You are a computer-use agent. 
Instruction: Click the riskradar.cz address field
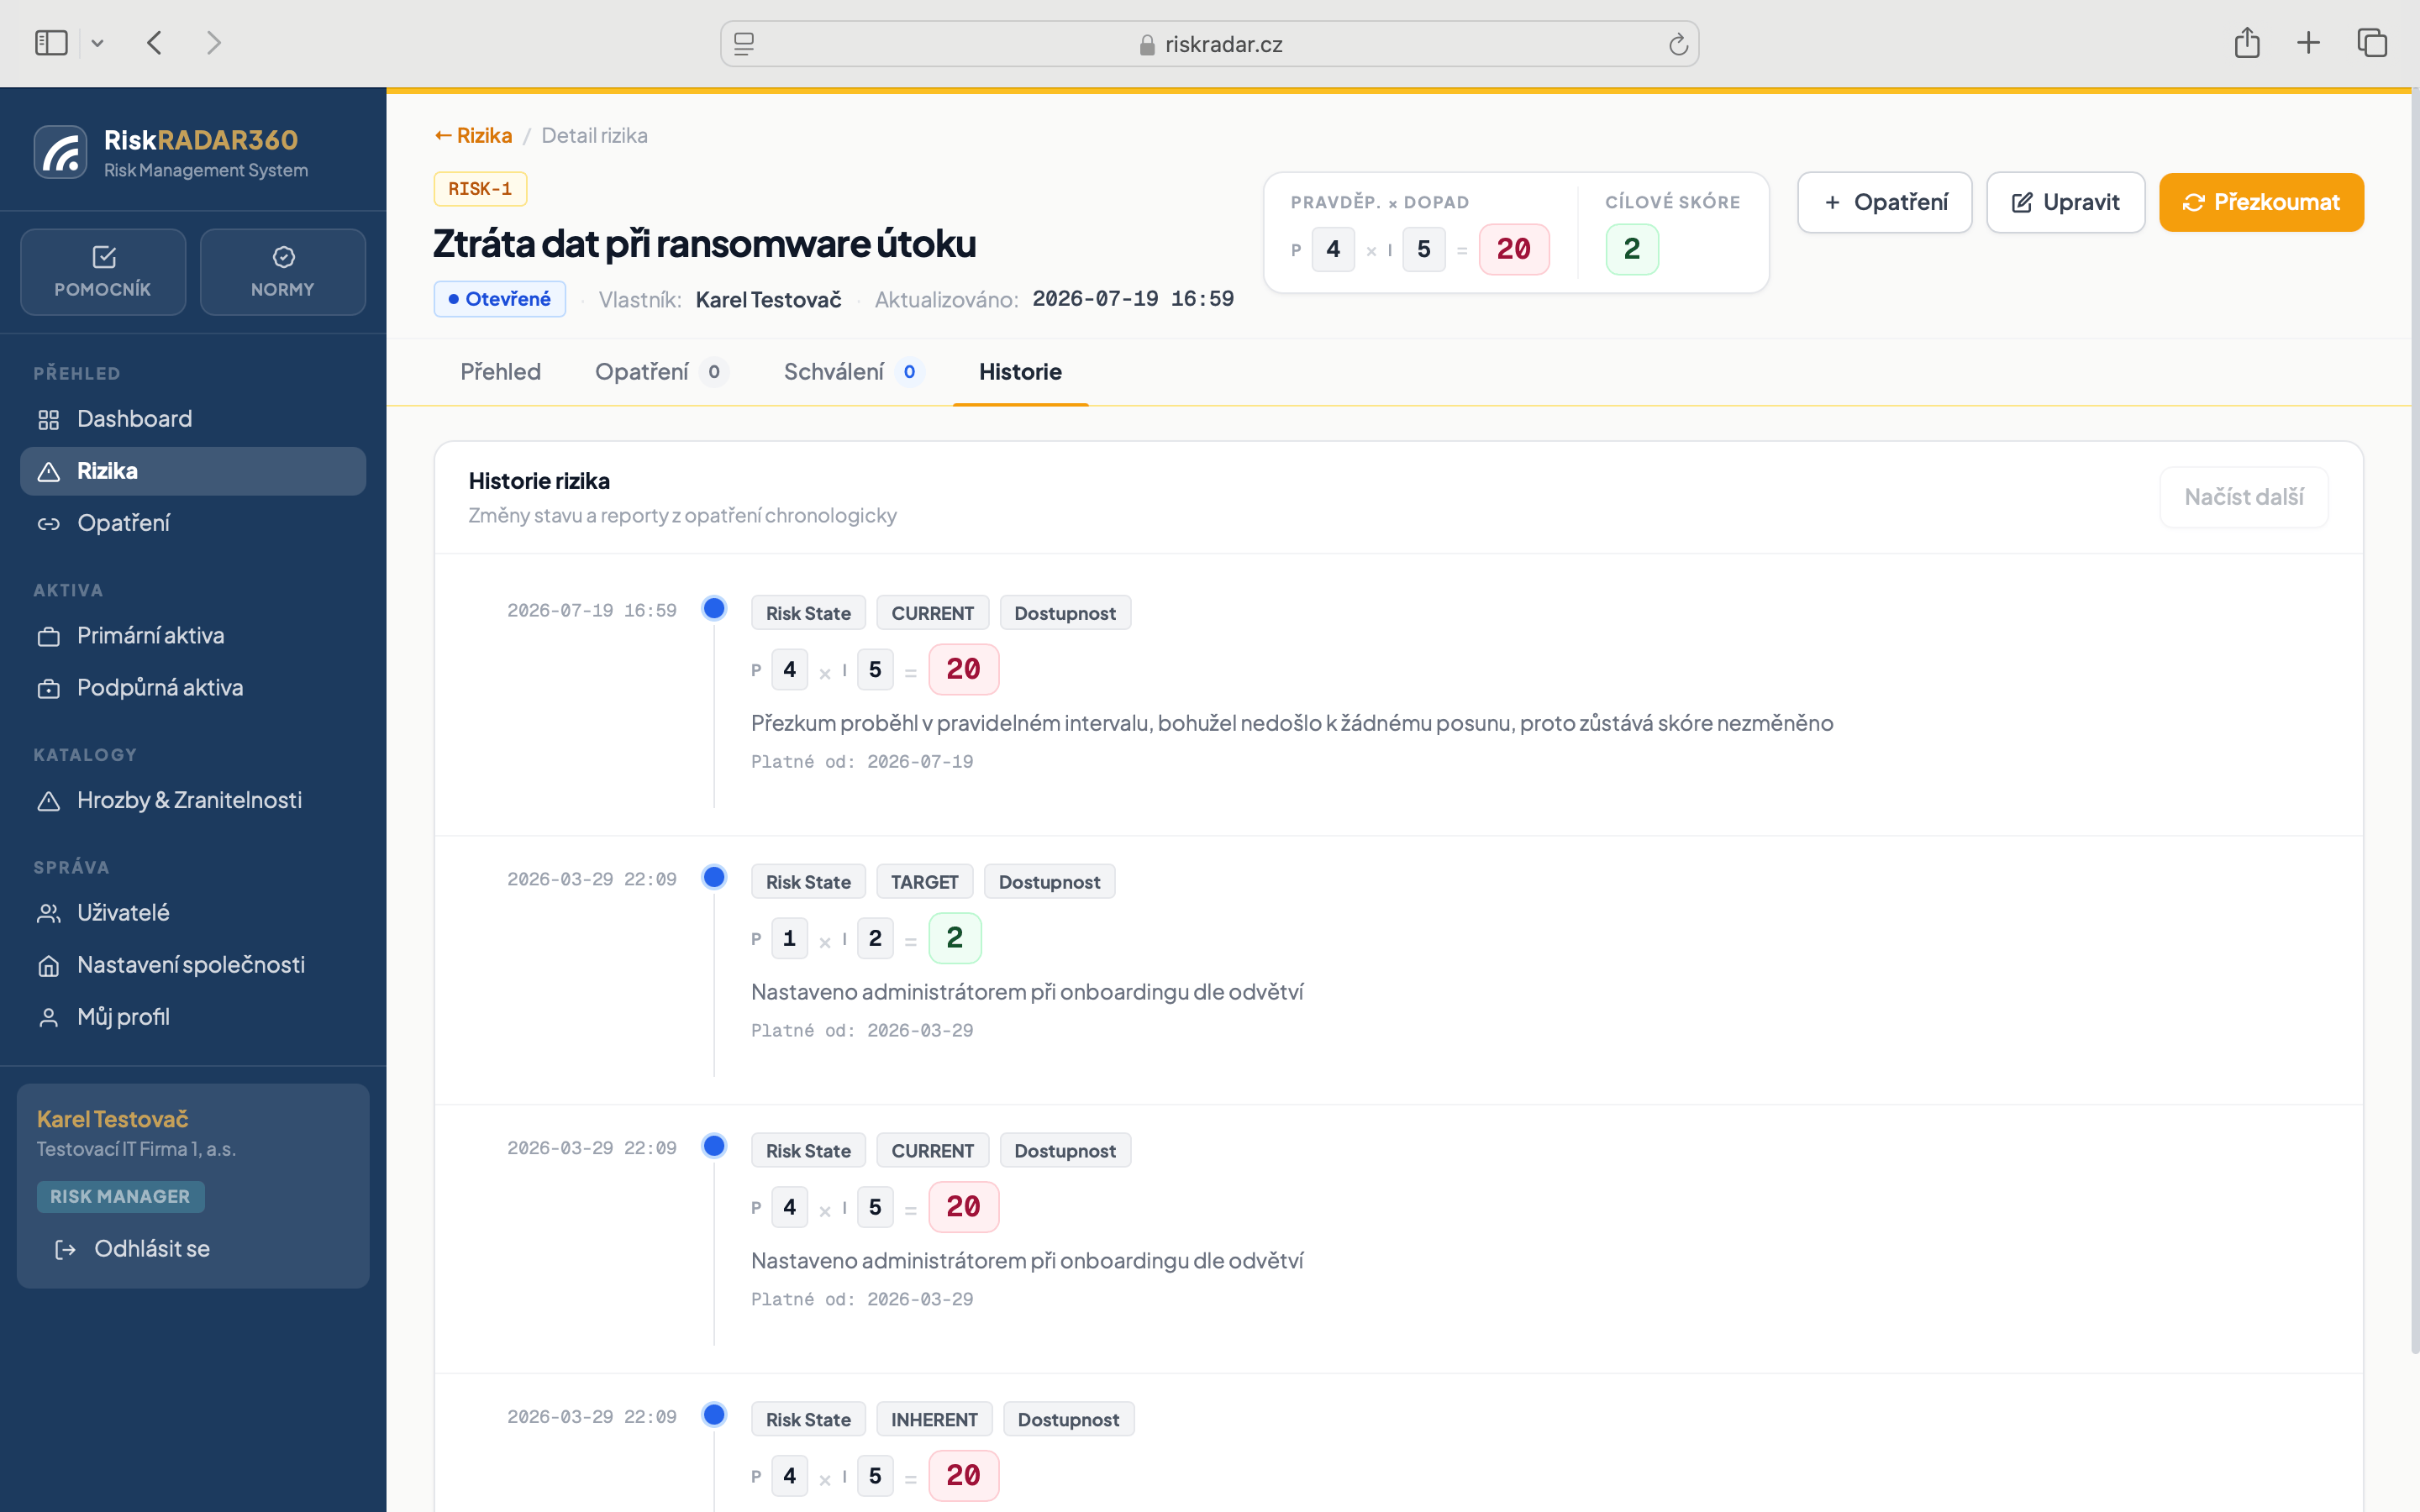(1209, 44)
